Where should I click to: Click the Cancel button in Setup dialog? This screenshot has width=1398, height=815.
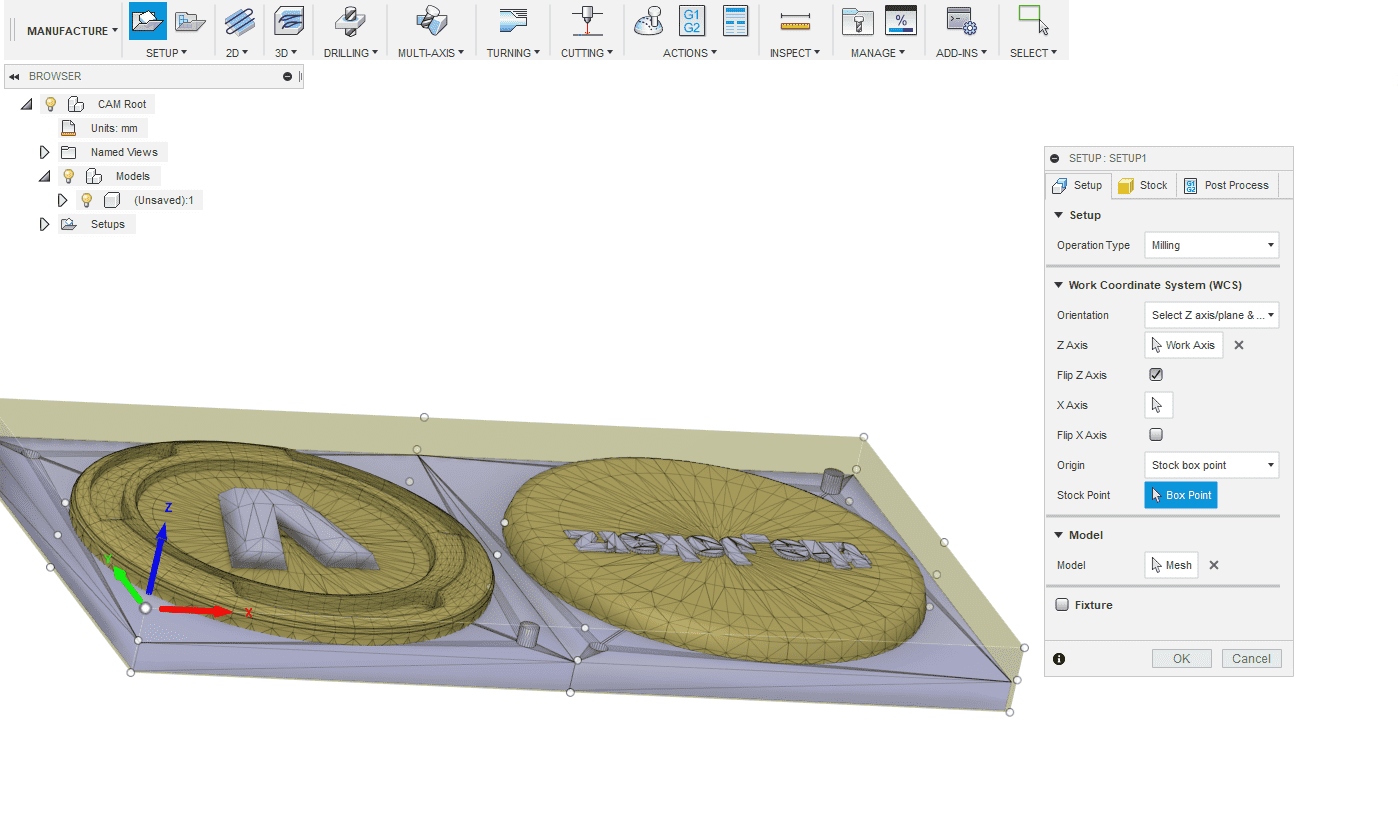tap(1251, 658)
